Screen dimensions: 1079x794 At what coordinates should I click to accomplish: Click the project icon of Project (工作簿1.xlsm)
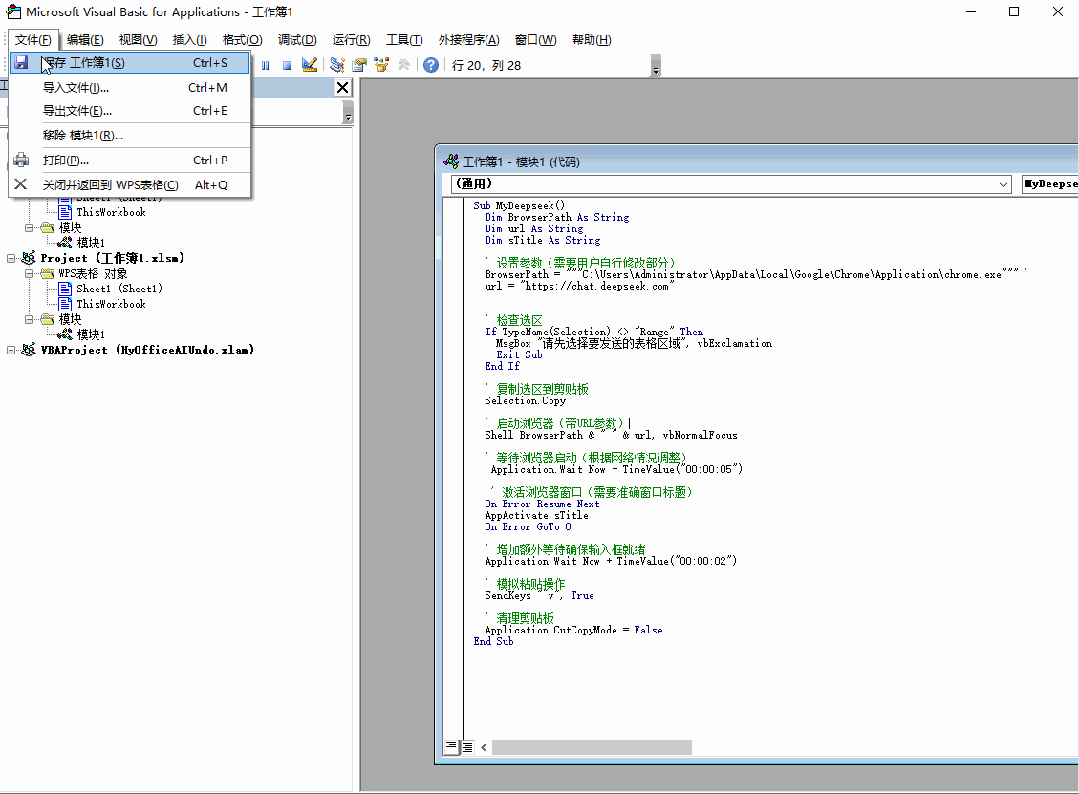(28, 258)
